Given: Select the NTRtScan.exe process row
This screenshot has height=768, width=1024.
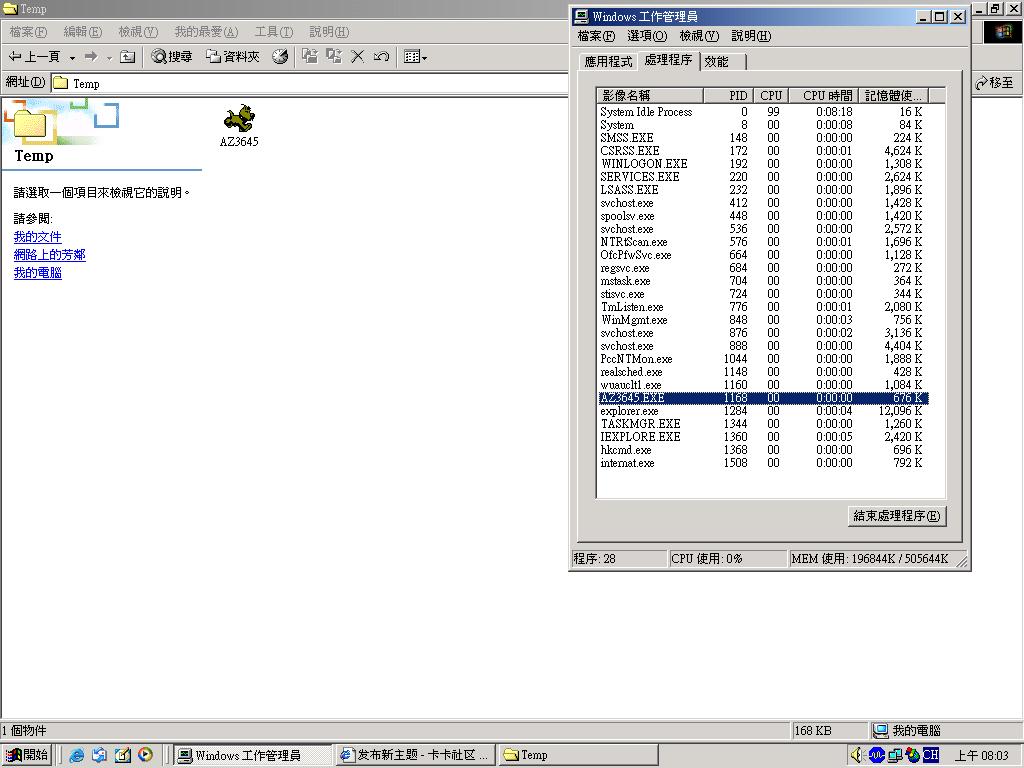Looking at the screenshot, I should [x=763, y=242].
